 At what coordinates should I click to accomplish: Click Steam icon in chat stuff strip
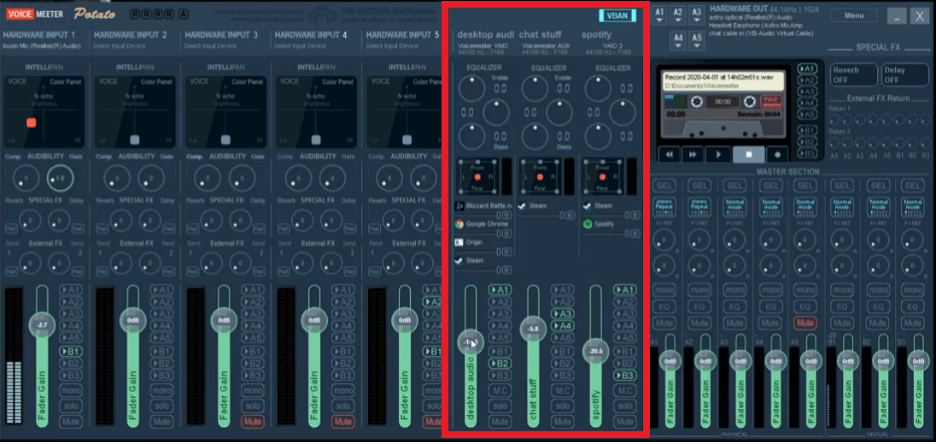coord(523,206)
